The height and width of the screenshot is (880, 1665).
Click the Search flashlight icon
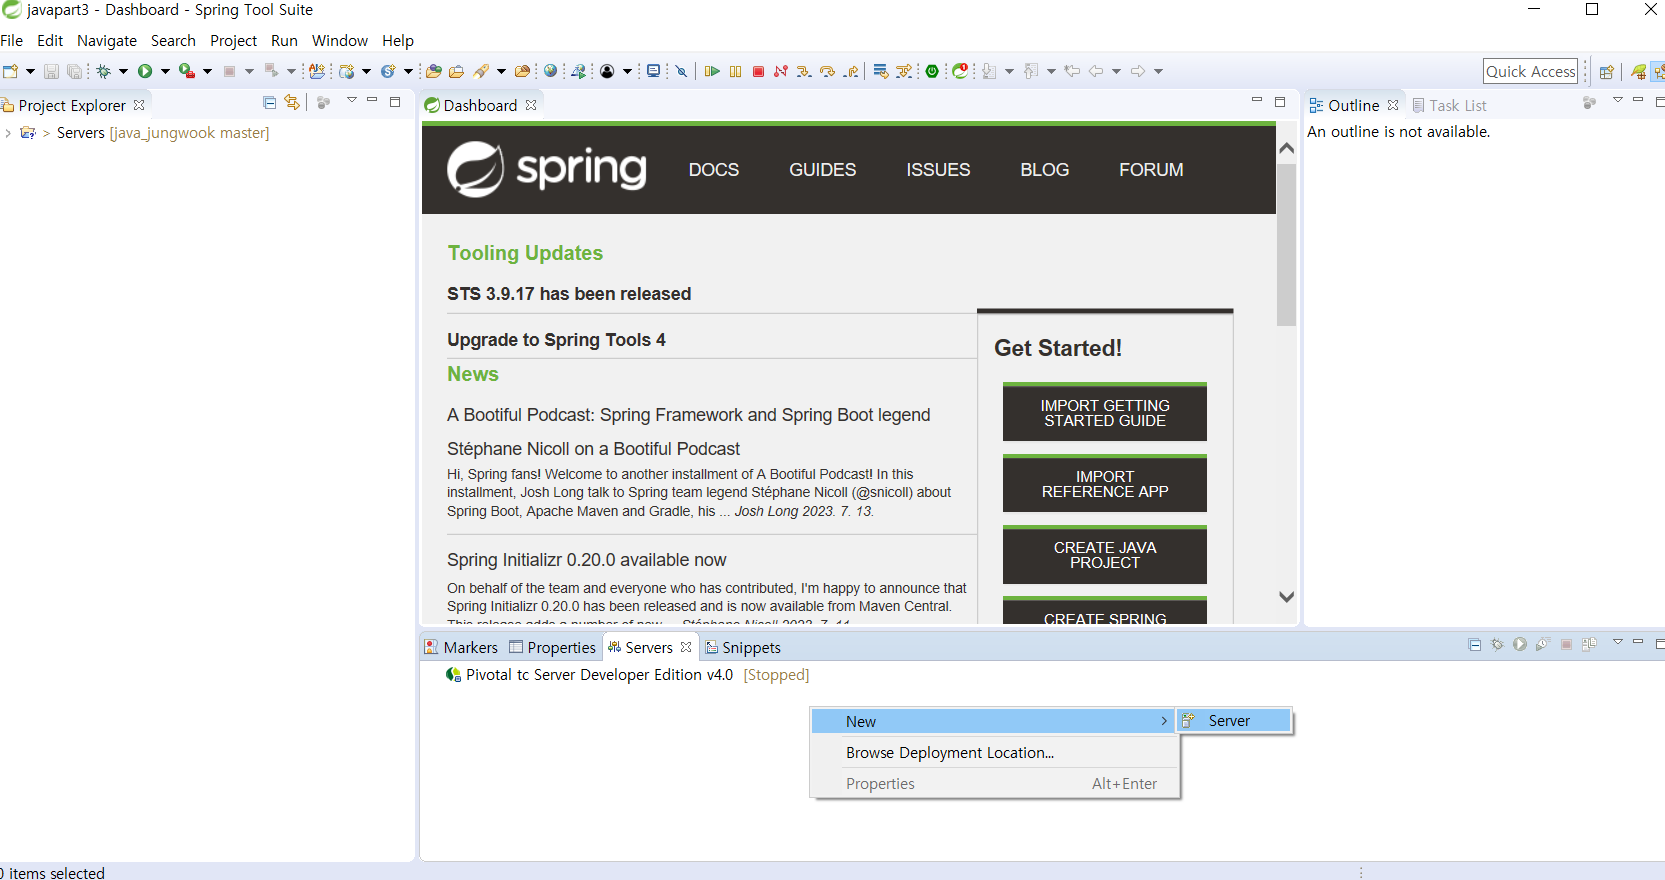pos(481,71)
